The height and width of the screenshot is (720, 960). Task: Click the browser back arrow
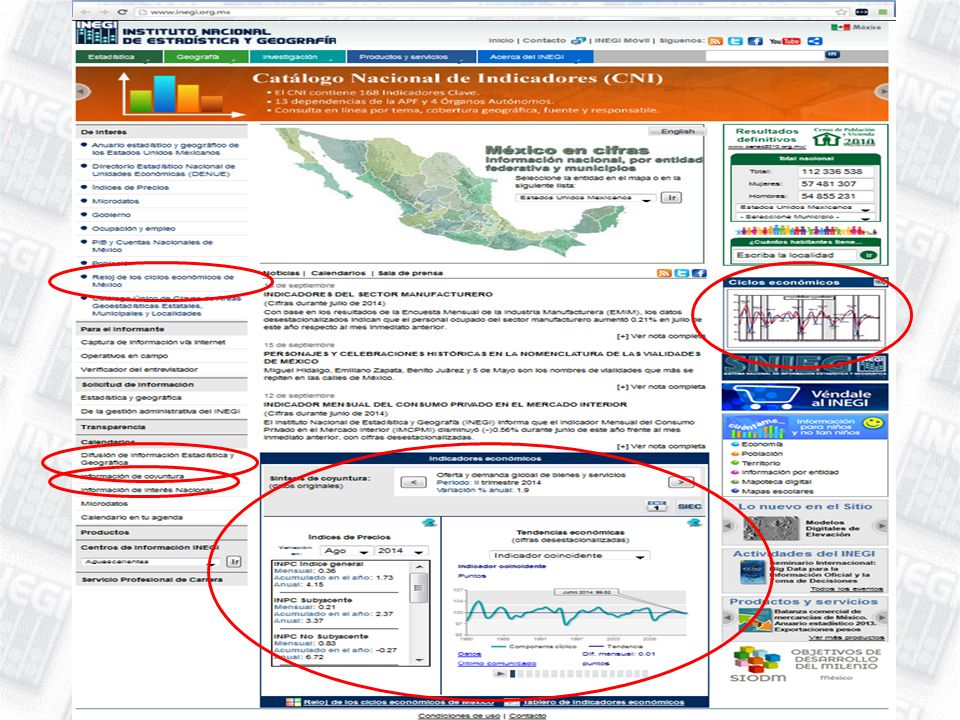pos(85,12)
